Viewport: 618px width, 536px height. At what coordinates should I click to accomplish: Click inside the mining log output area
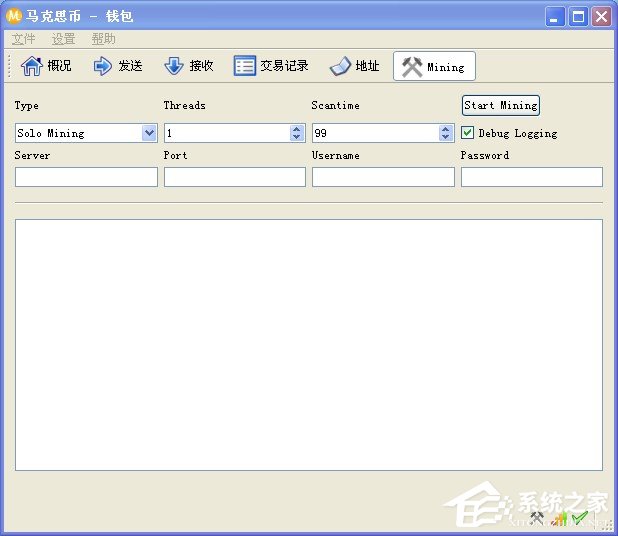point(309,345)
